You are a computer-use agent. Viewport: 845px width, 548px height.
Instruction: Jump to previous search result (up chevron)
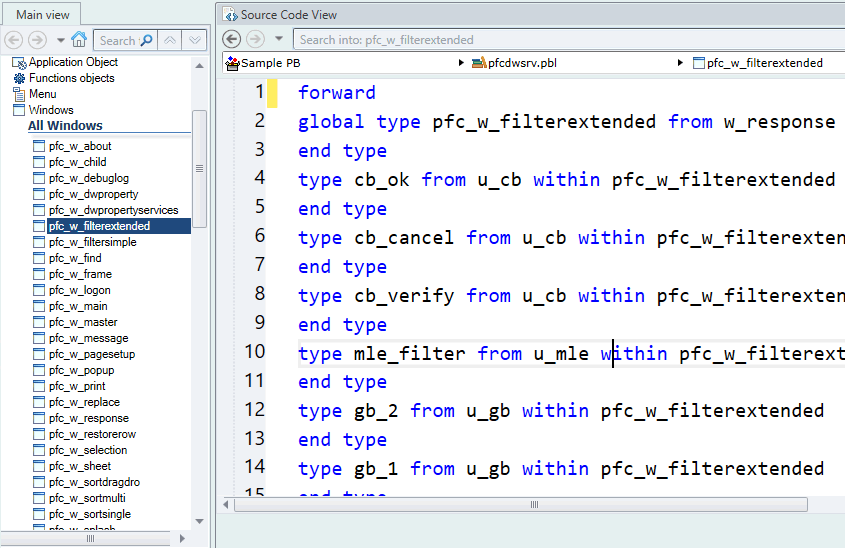click(x=170, y=40)
